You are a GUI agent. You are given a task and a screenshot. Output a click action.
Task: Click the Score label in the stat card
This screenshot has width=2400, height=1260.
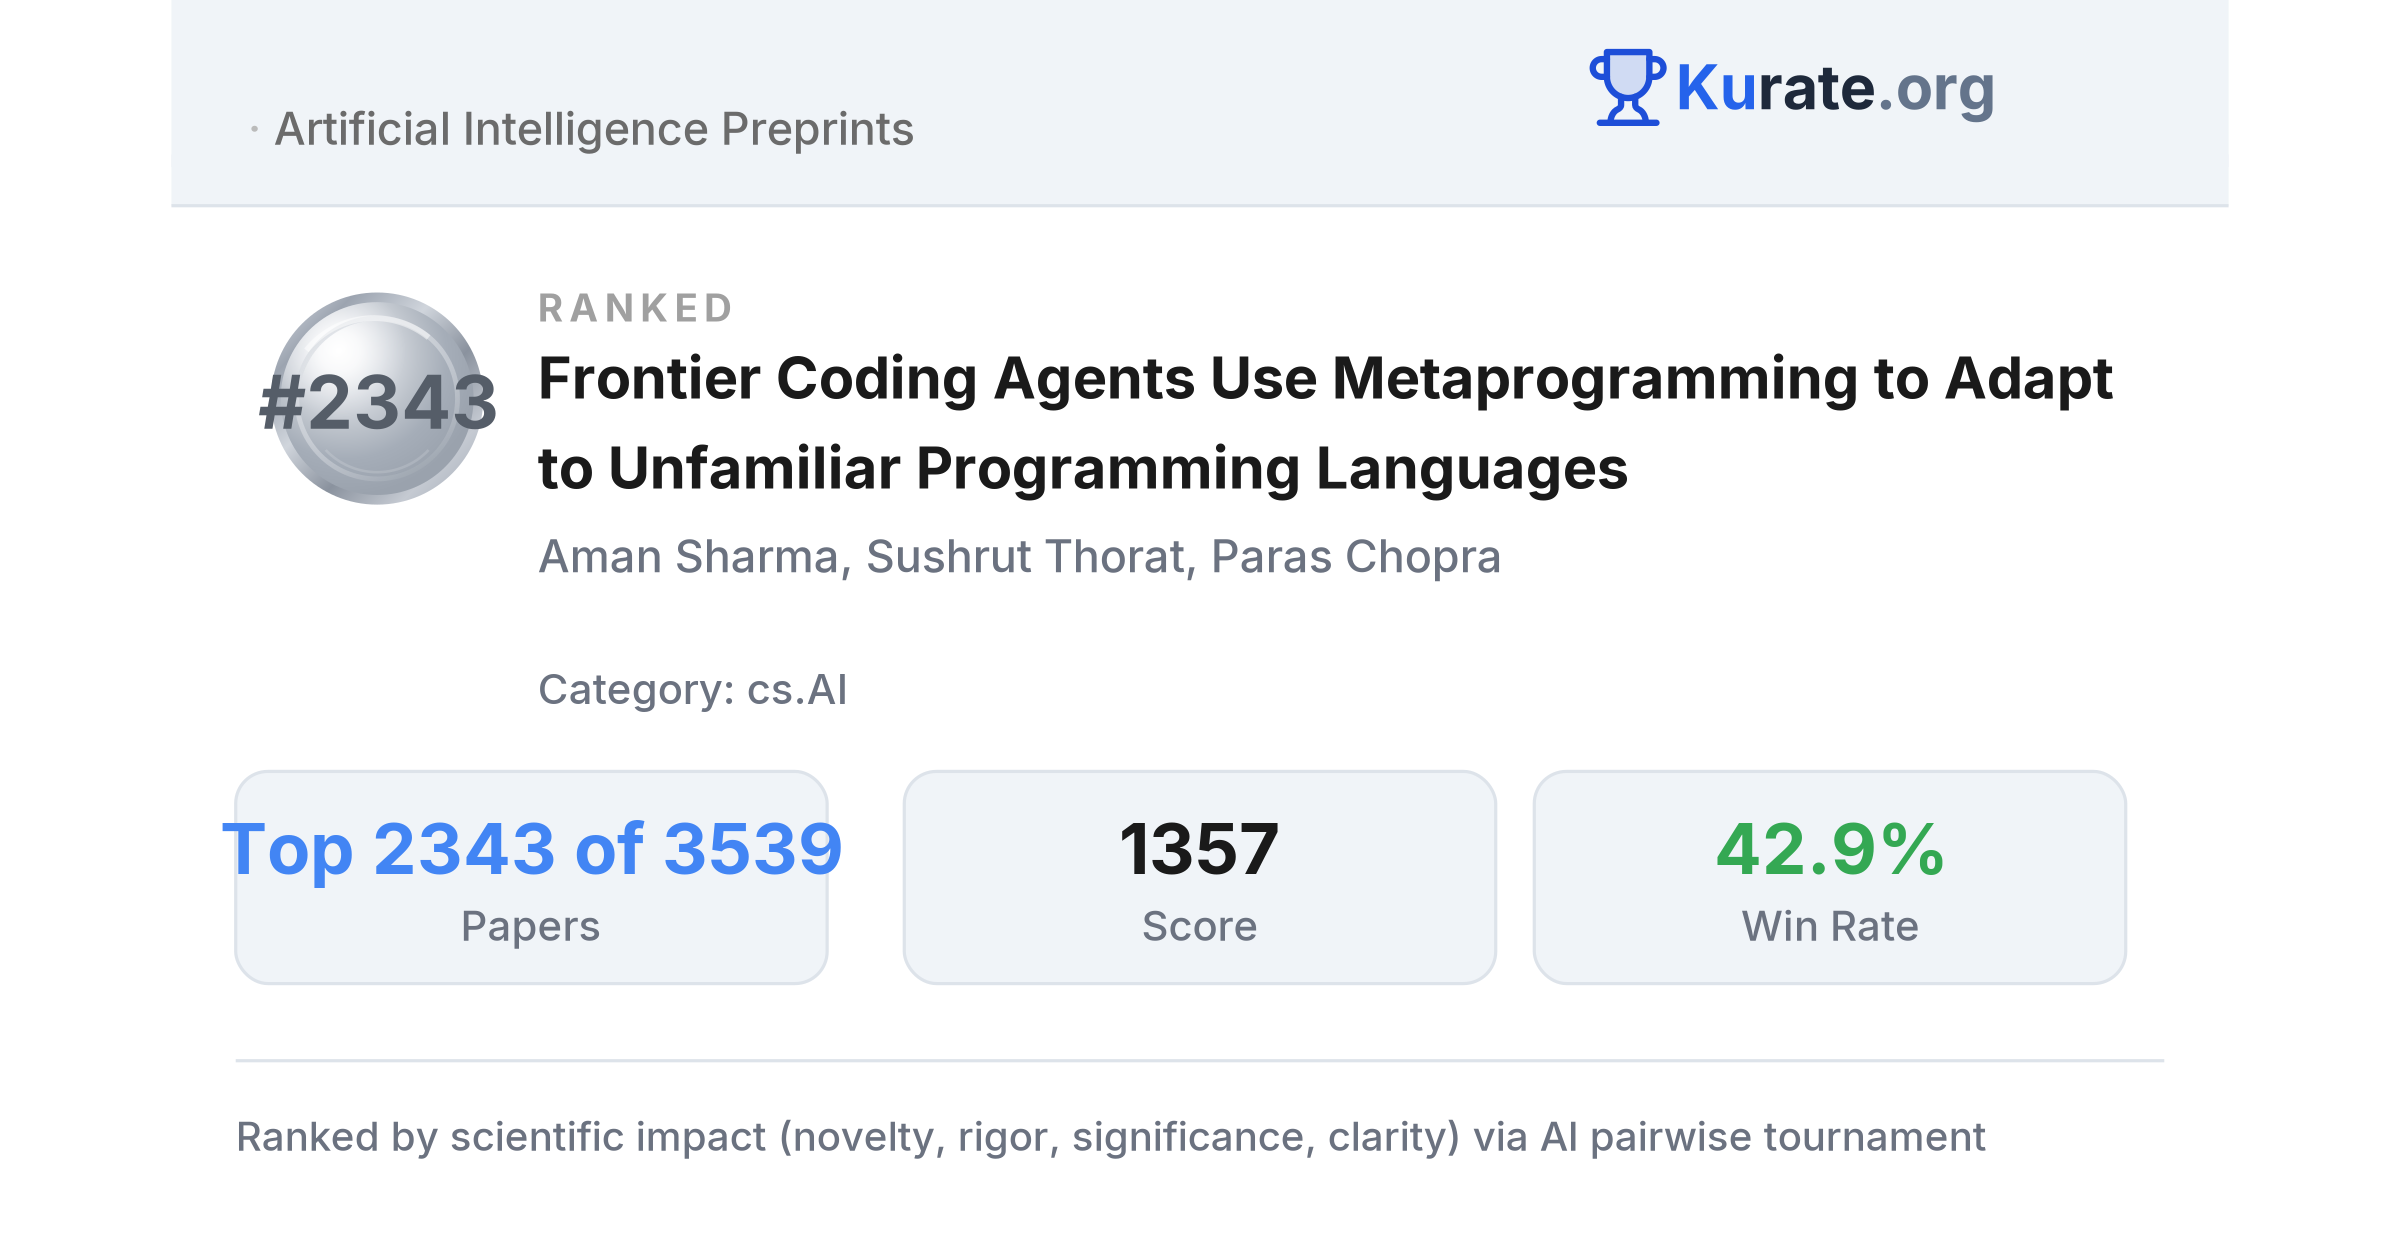click(1199, 926)
